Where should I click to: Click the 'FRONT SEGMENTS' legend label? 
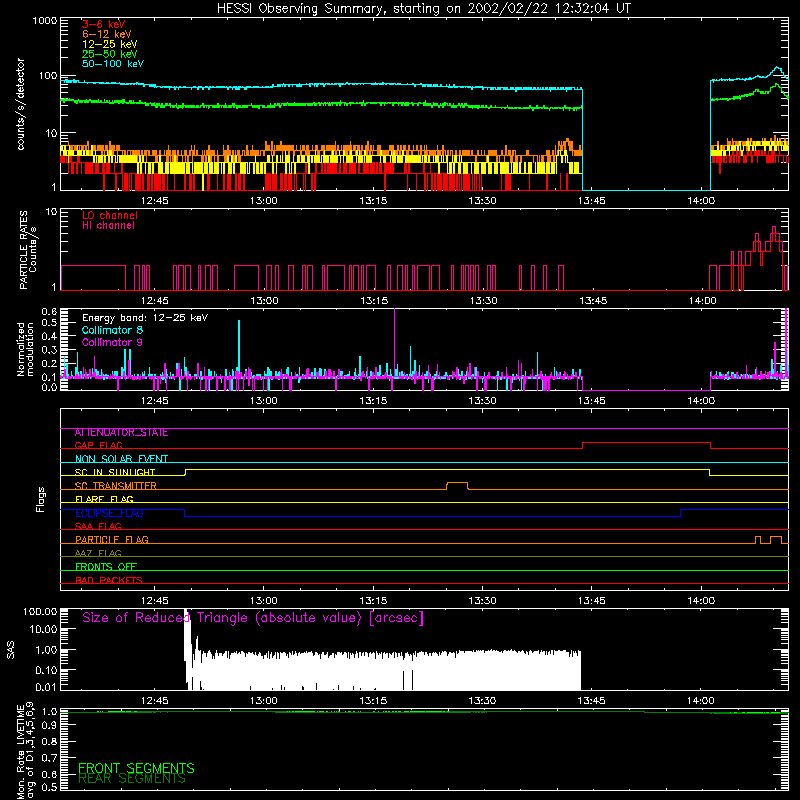pos(136,768)
